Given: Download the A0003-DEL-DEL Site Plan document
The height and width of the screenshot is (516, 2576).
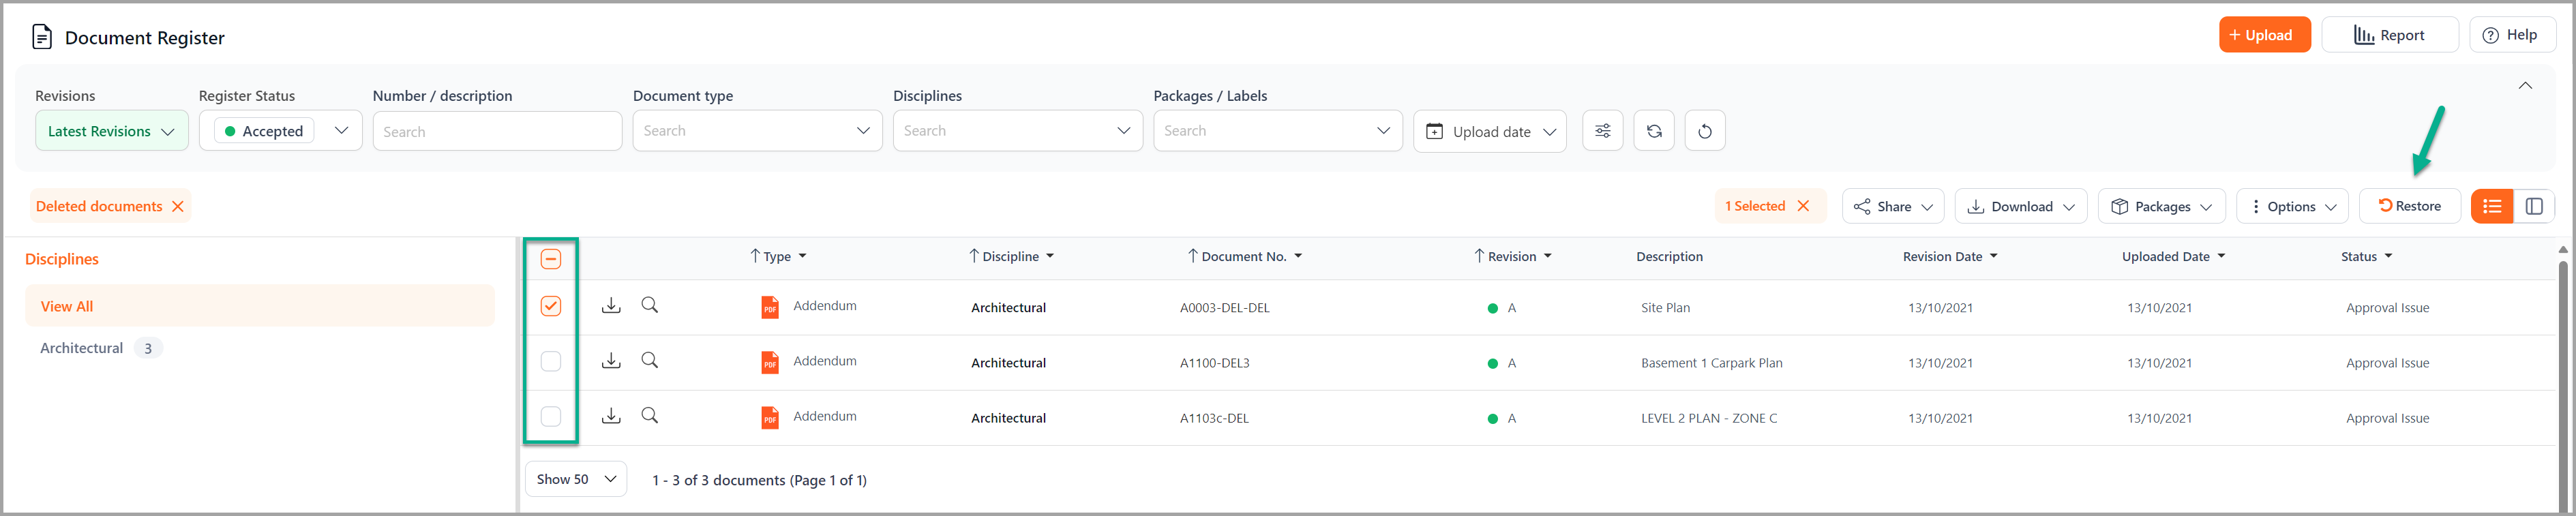Looking at the screenshot, I should pyautogui.click(x=611, y=306).
